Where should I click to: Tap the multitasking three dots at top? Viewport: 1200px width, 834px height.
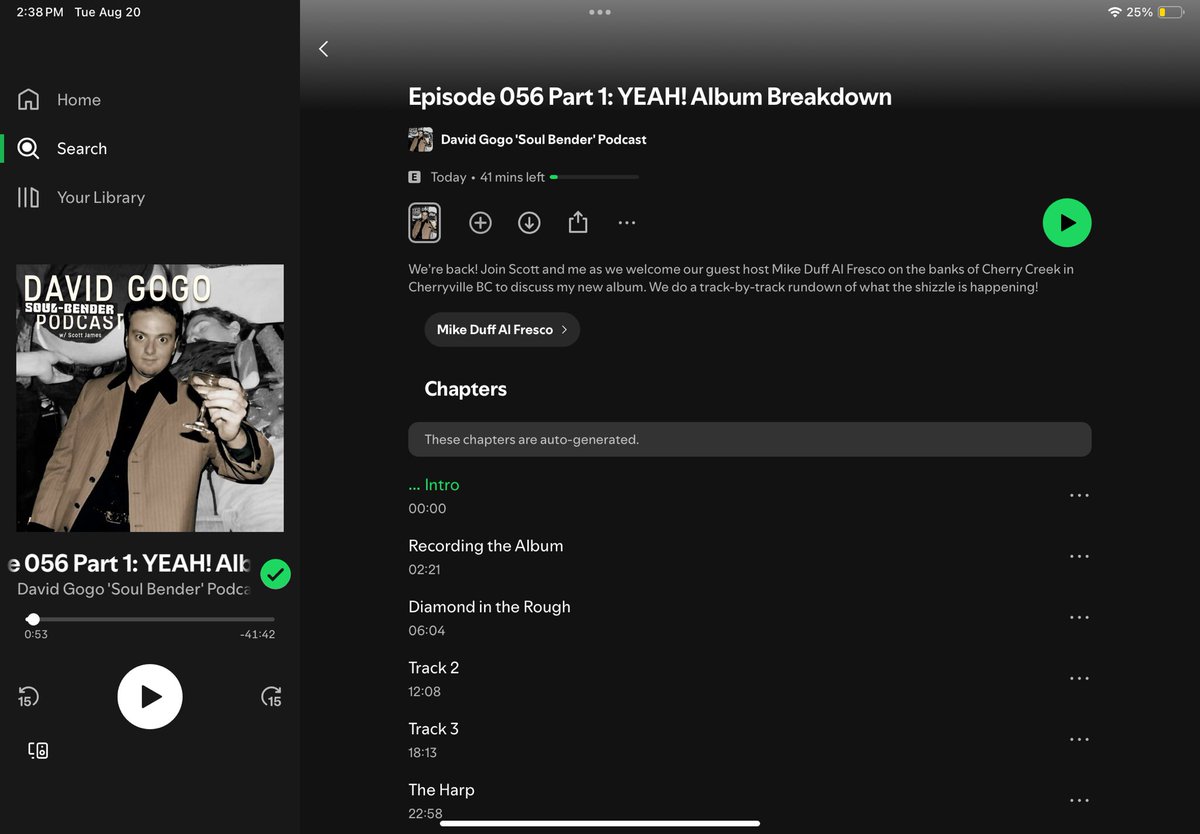click(600, 12)
